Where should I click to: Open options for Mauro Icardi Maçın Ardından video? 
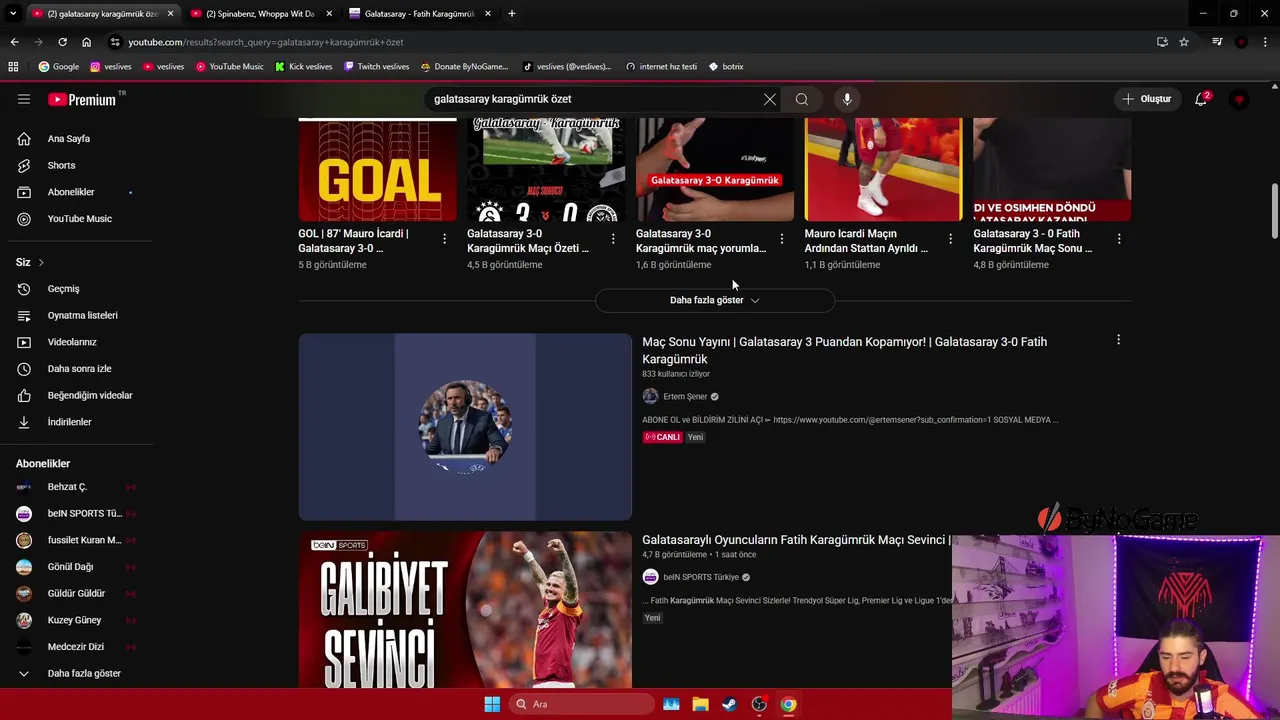pyautogui.click(x=950, y=239)
